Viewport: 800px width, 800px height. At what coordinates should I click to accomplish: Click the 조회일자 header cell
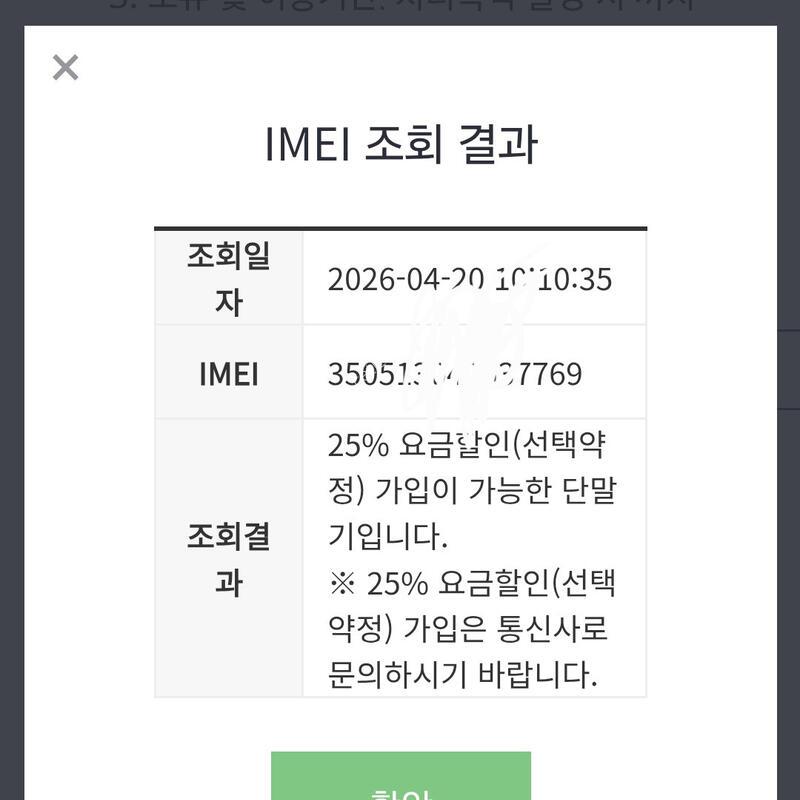pos(228,278)
